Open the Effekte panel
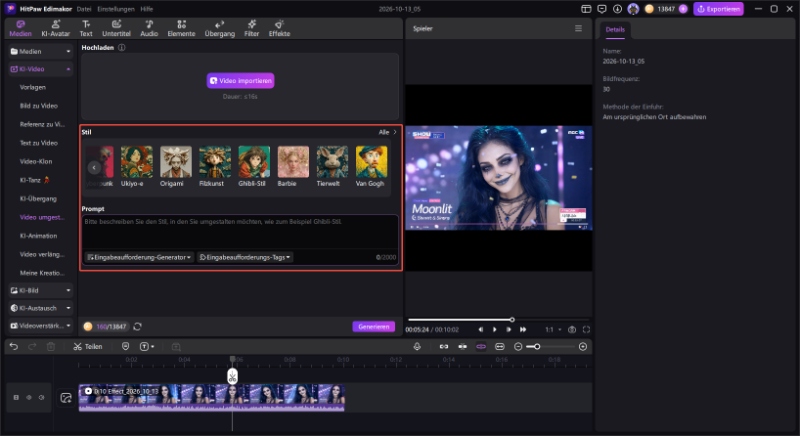 coord(279,29)
